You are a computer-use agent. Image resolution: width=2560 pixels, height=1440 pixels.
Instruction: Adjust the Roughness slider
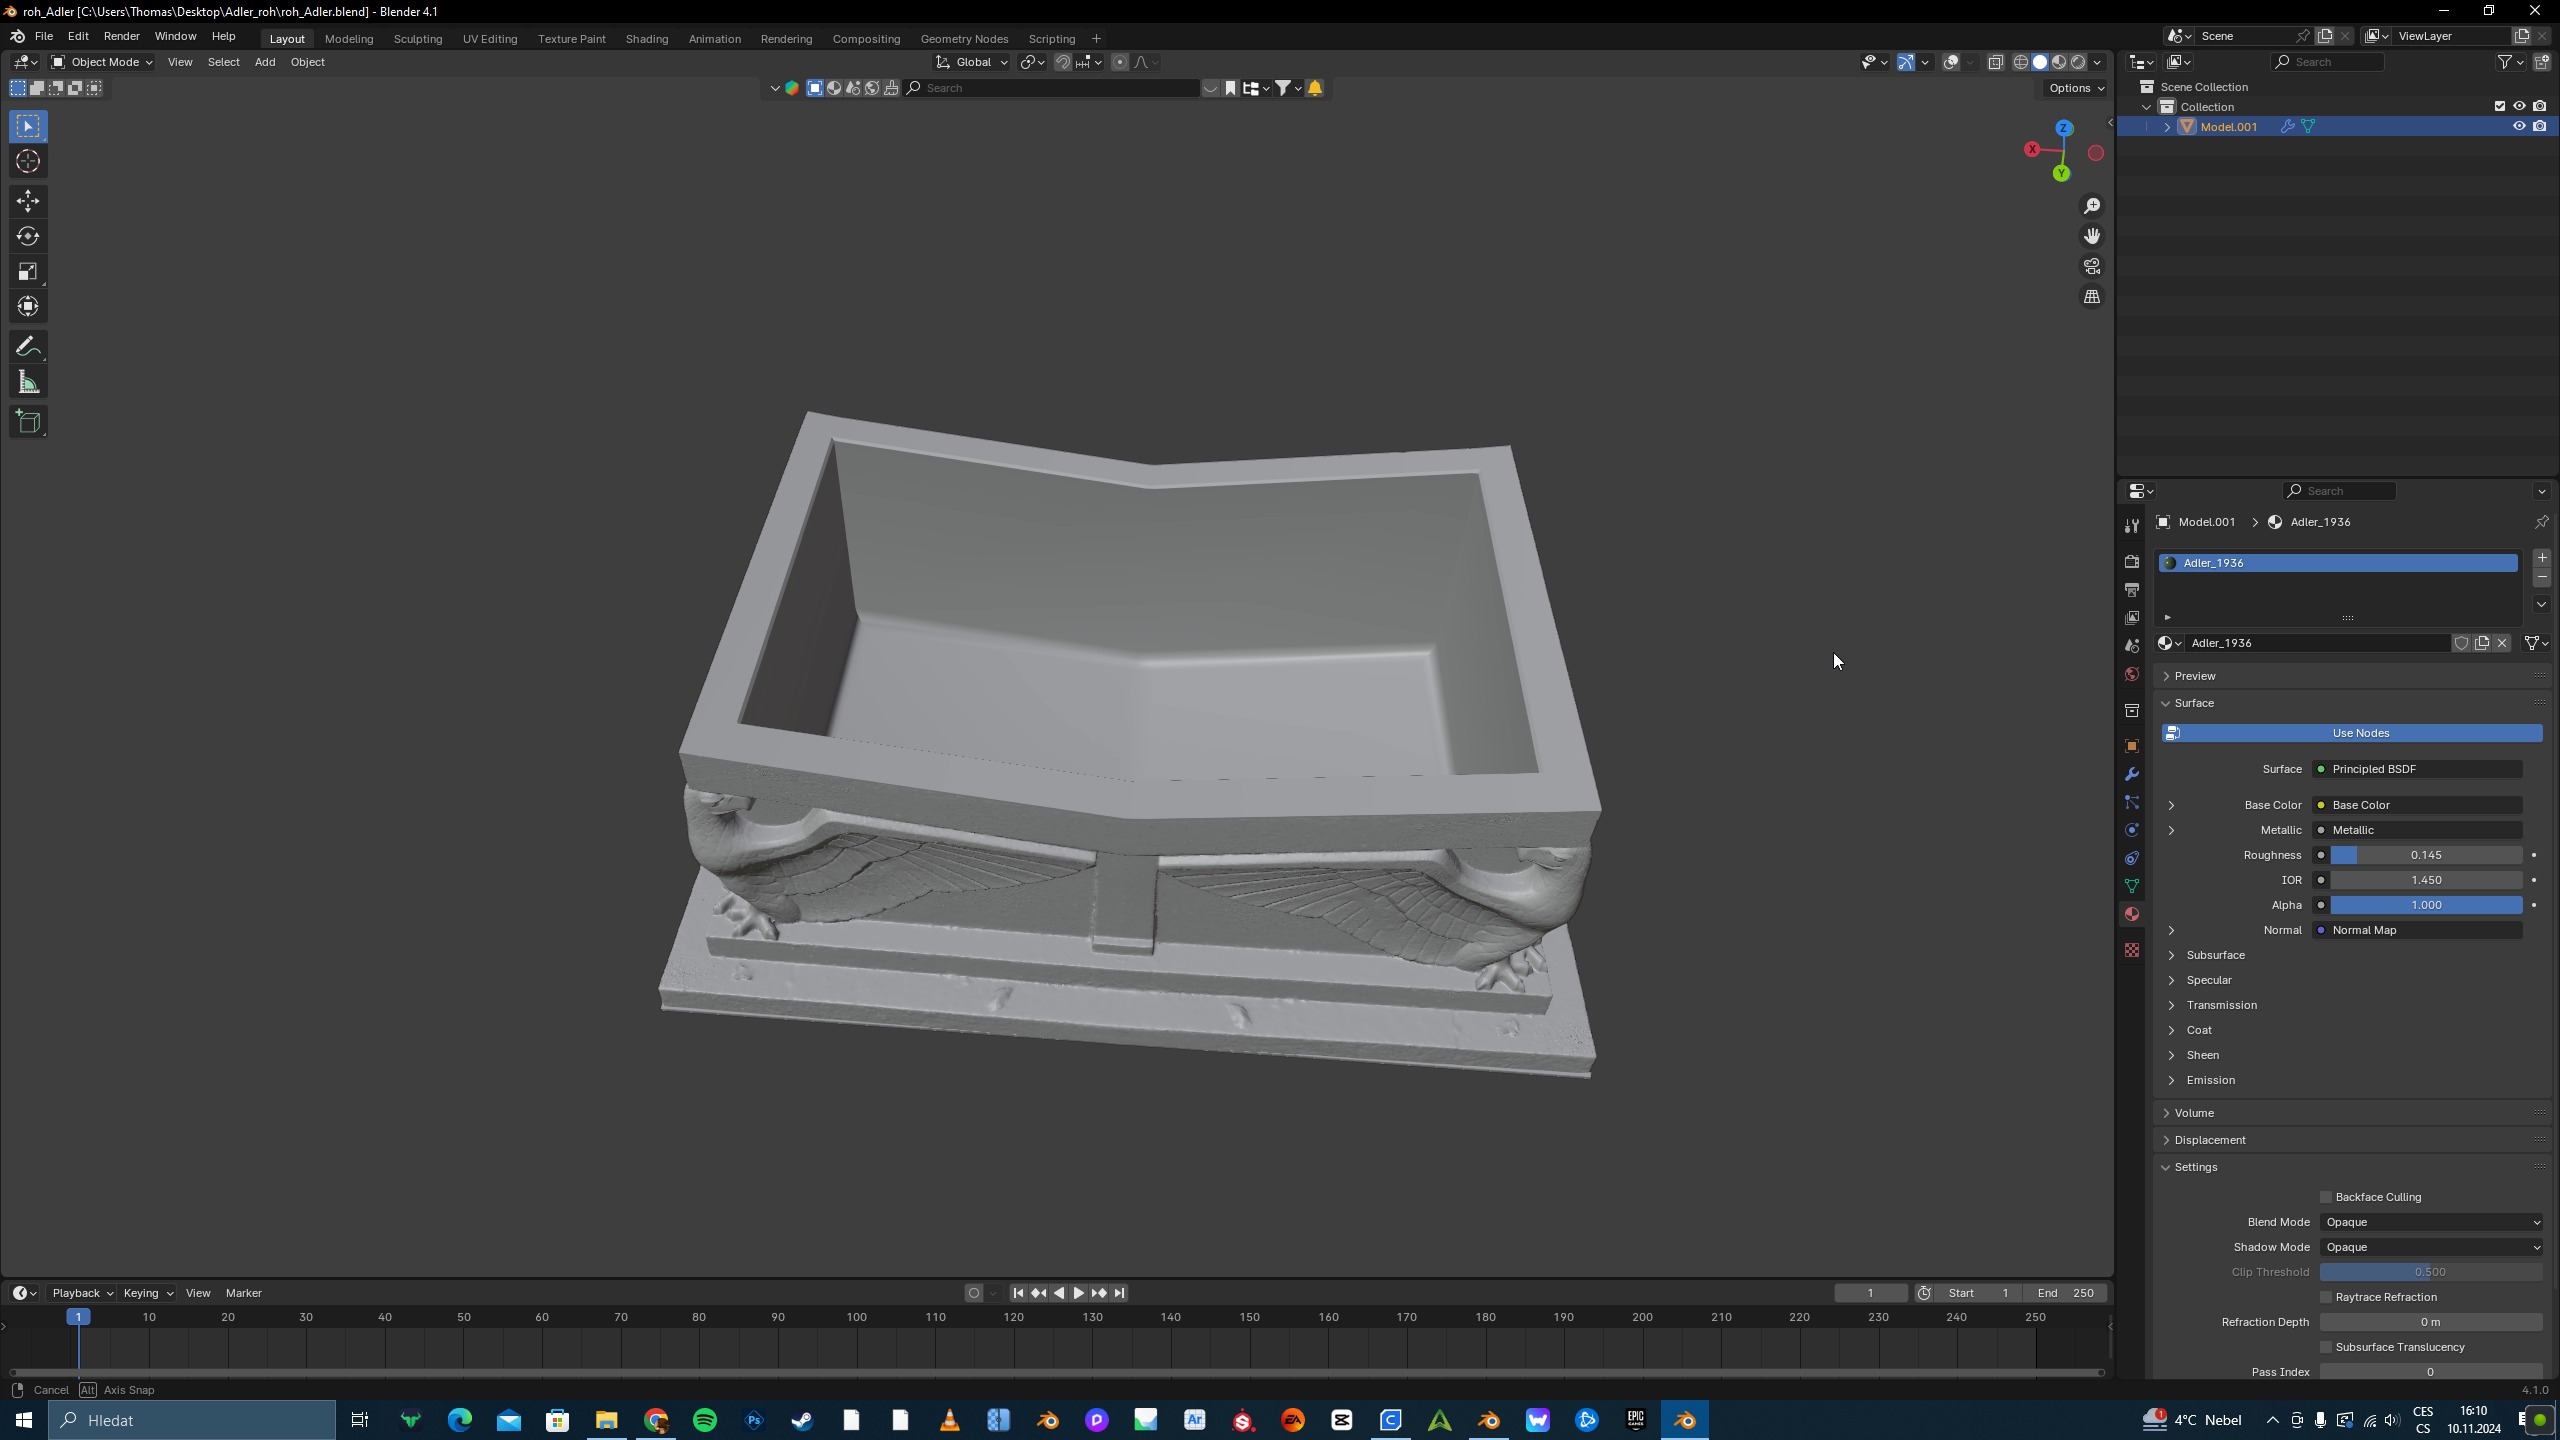[2426, 855]
